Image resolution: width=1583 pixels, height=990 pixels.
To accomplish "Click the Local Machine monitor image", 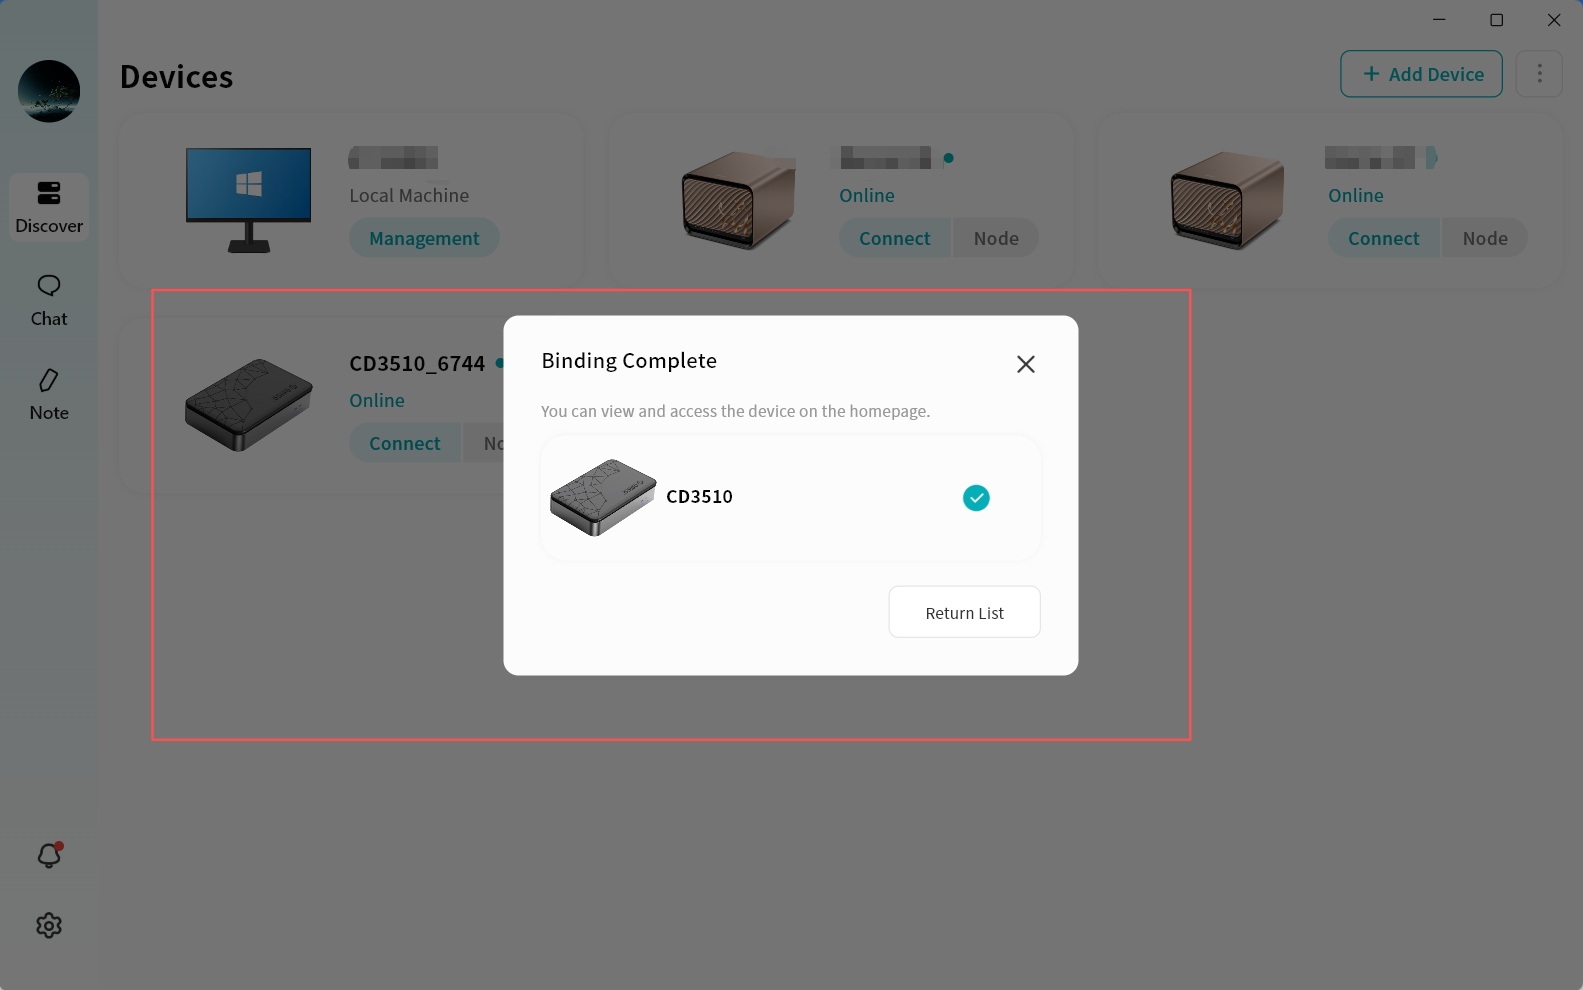I will 248,199.
